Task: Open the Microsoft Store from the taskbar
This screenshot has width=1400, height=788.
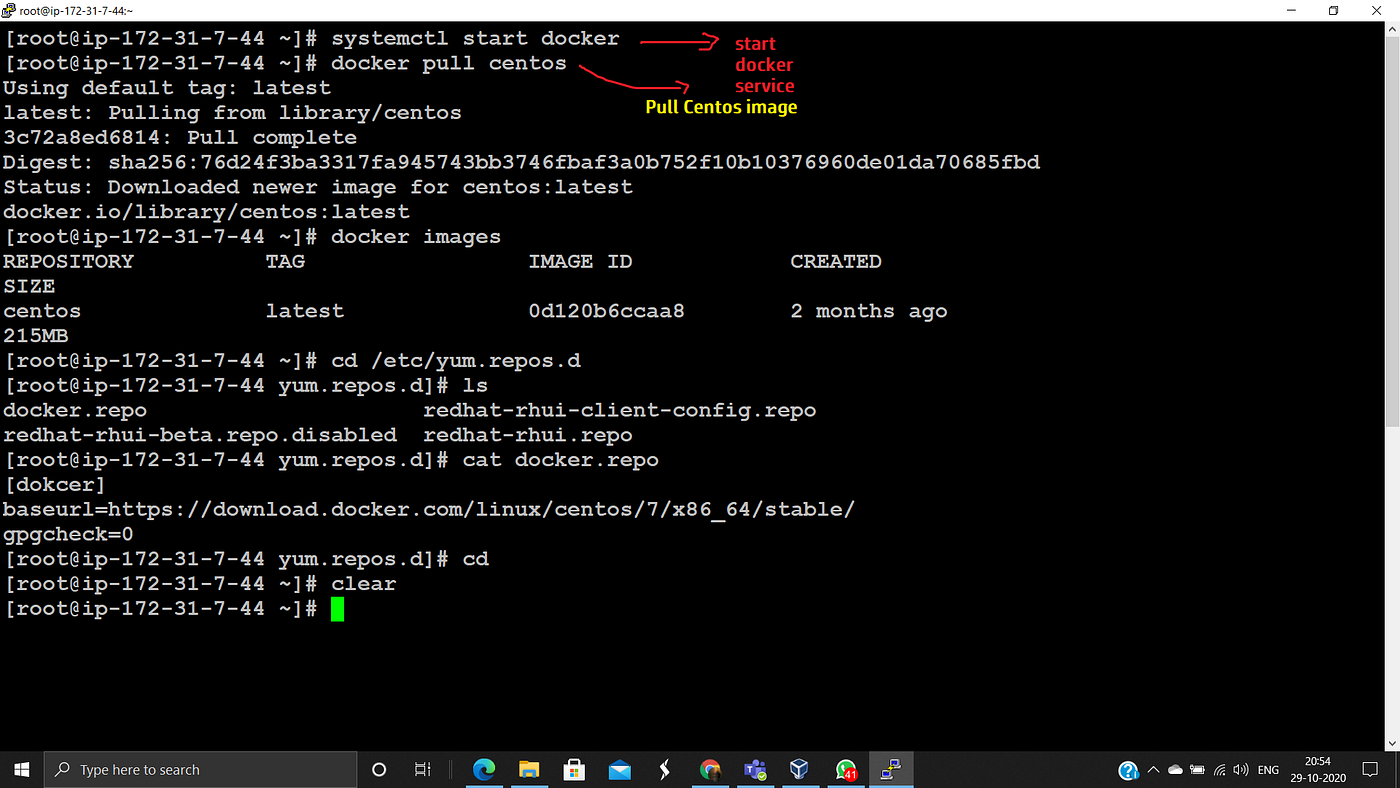Action: (574, 769)
